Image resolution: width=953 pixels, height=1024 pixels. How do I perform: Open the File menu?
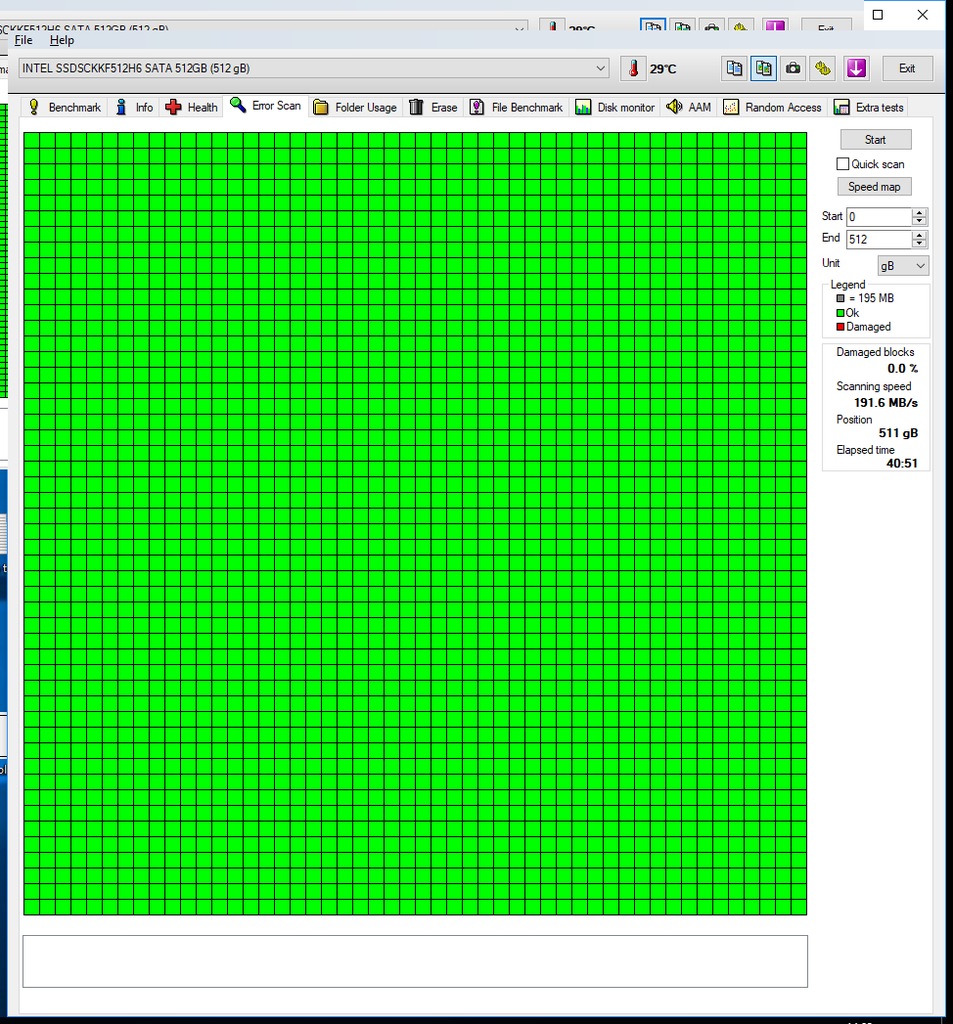[x=24, y=40]
